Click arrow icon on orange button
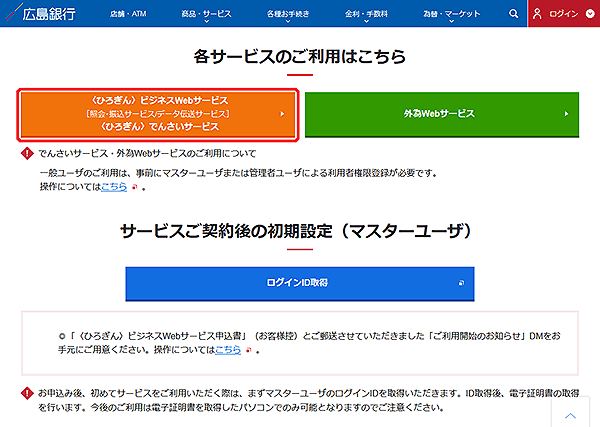Viewport: 600px width, 427px height. (x=282, y=114)
